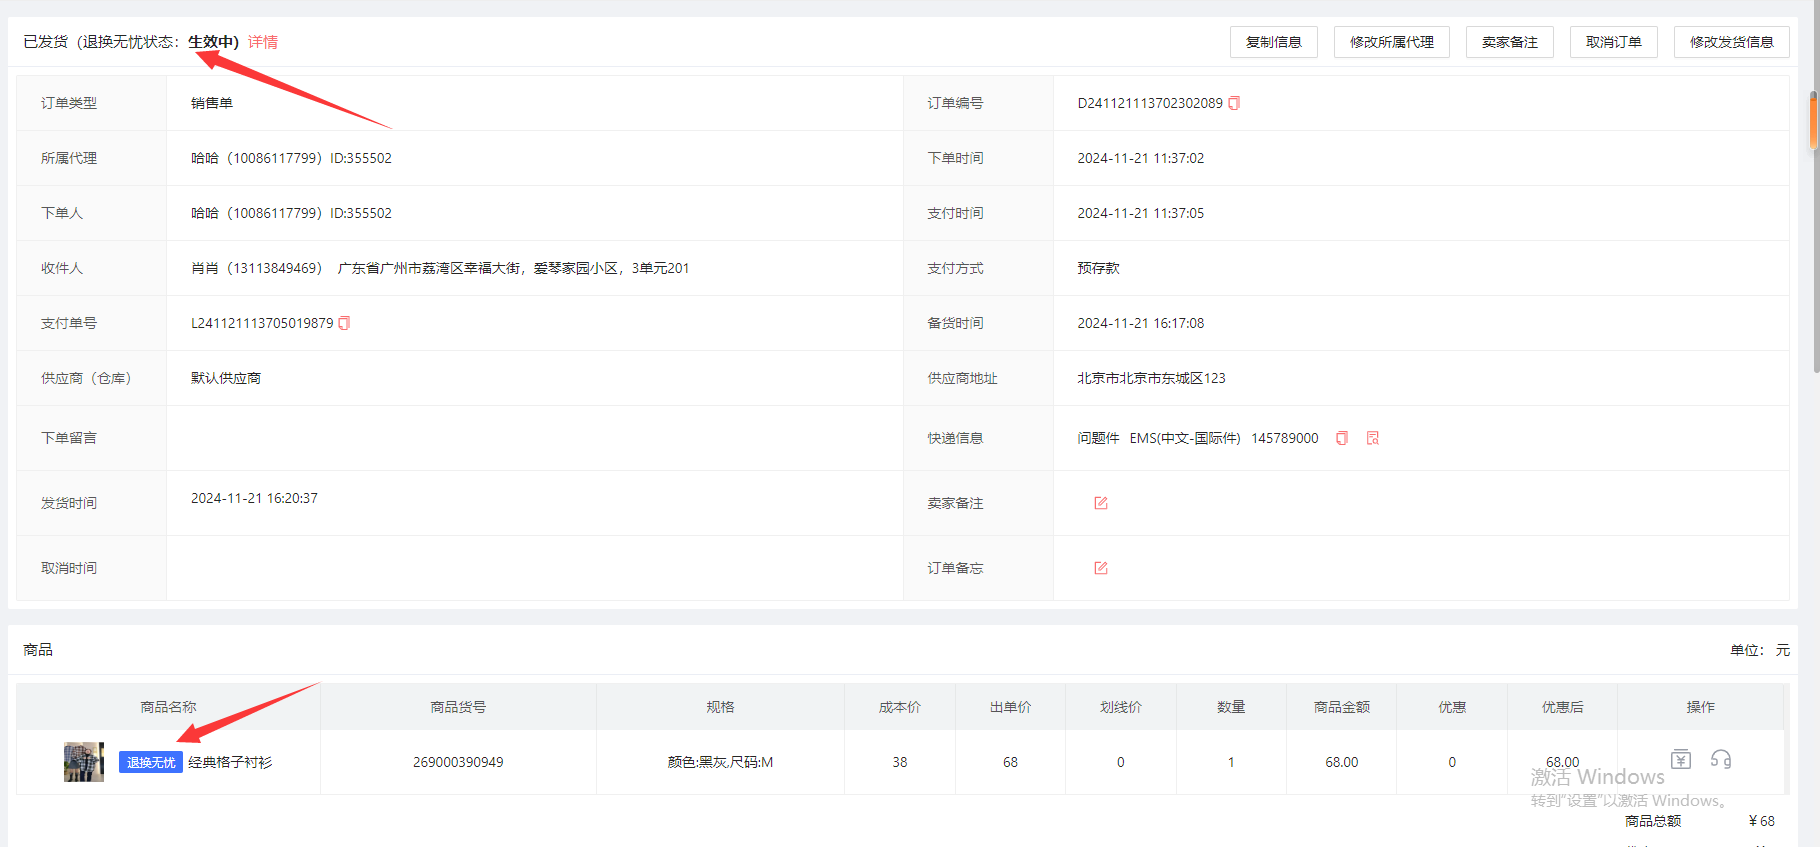The width and height of the screenshot is (1820, 847).
Task: Click the customer service headset icon
Action: pyautogui.click(x=1721, y=759)
